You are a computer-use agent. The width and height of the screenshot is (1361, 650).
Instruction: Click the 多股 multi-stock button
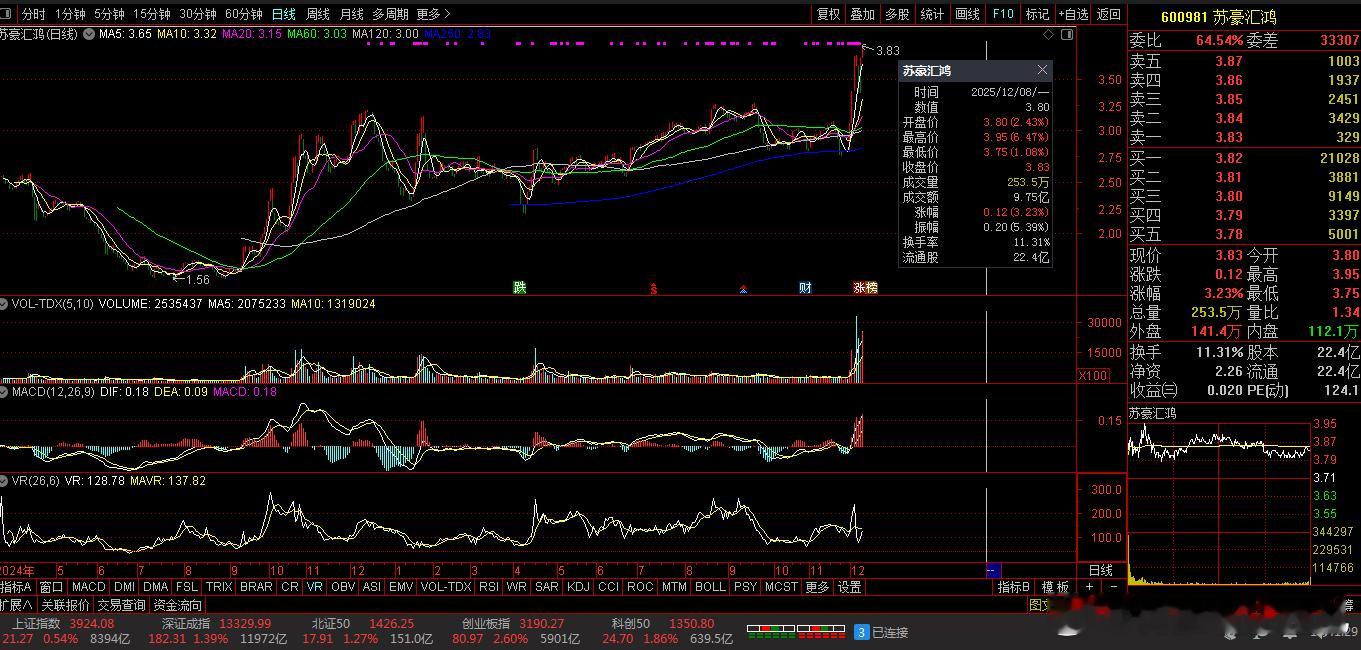(x=897, y=14)
